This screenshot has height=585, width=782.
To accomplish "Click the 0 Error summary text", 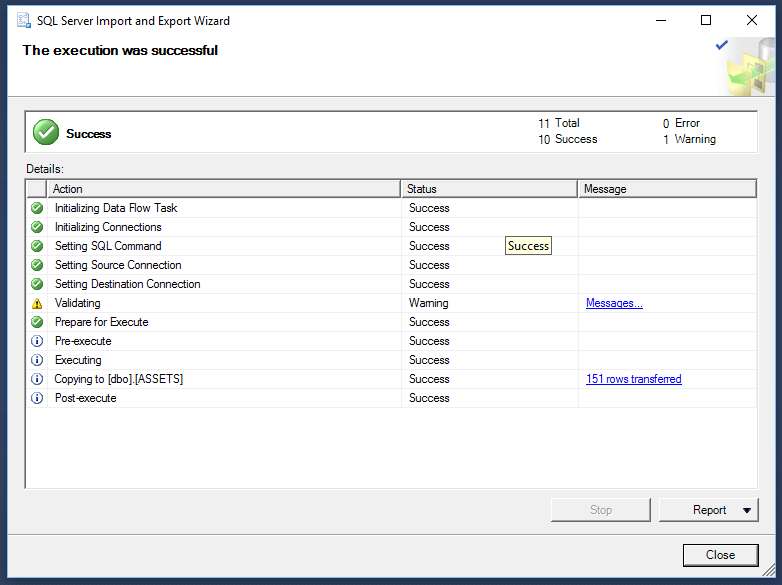I will (x=681, y=123).
